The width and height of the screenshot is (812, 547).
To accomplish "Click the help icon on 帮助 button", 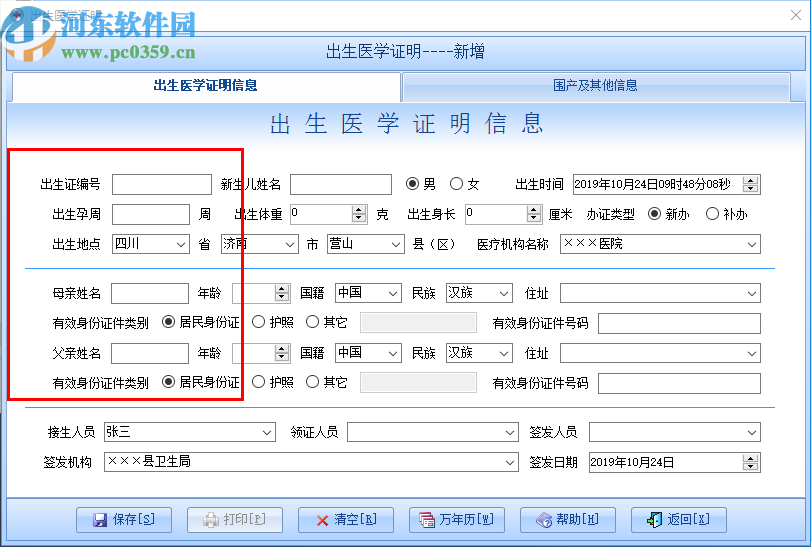I will click(544, 520).
